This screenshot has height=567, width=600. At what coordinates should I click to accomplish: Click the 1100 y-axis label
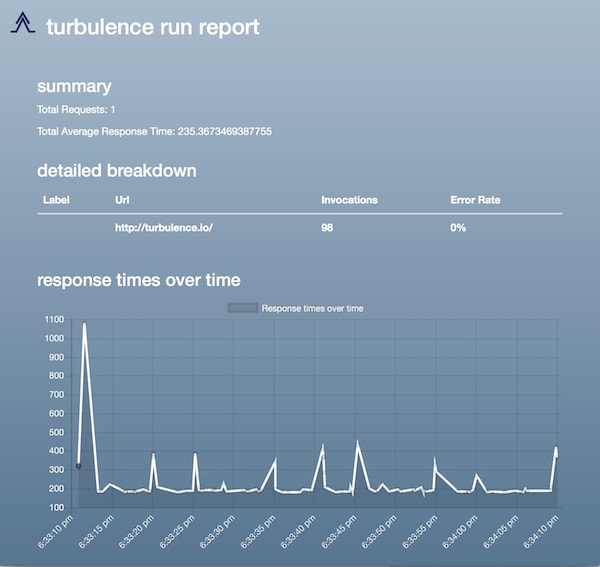(x=54, y=319)
